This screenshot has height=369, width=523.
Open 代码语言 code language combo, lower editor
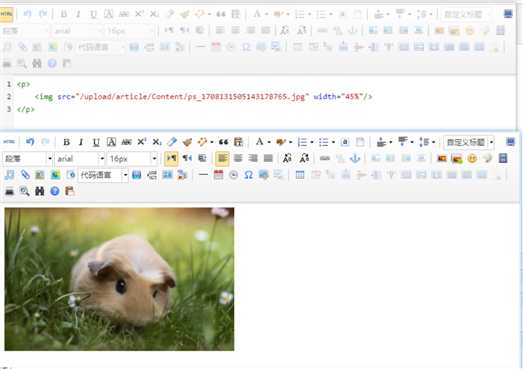click(103, 175)
